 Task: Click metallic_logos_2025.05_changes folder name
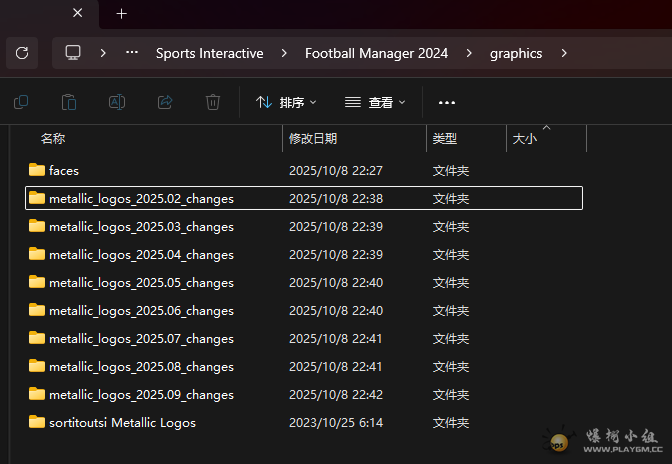141,283
